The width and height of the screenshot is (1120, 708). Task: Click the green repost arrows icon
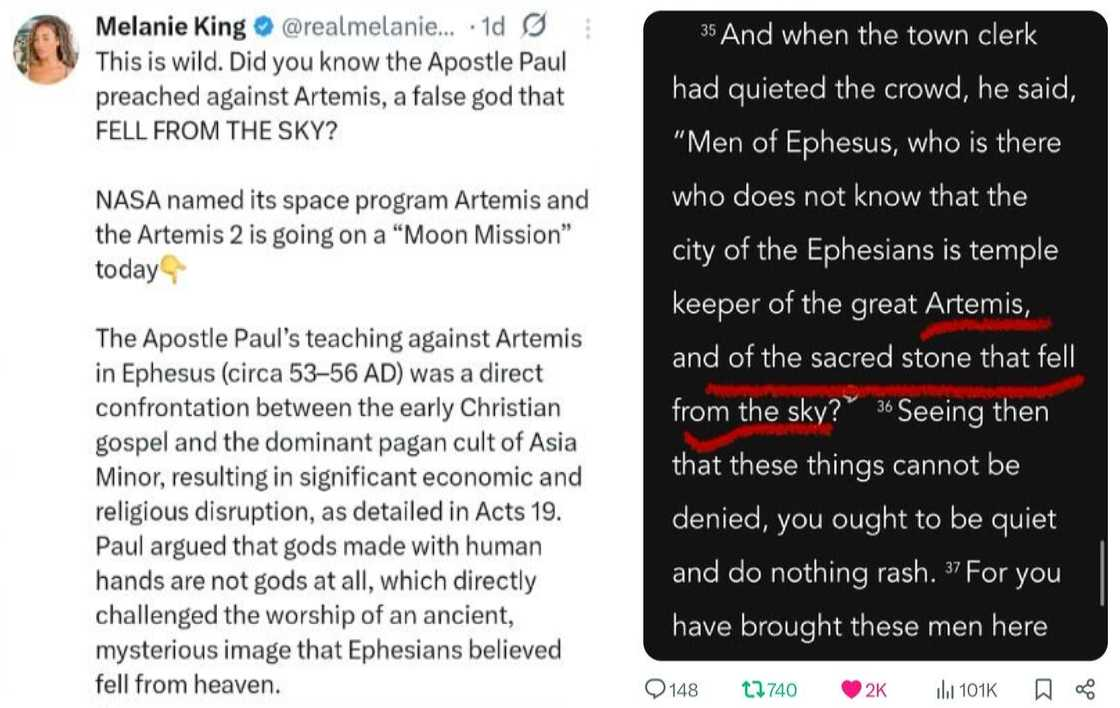click(x=751, y=689)
